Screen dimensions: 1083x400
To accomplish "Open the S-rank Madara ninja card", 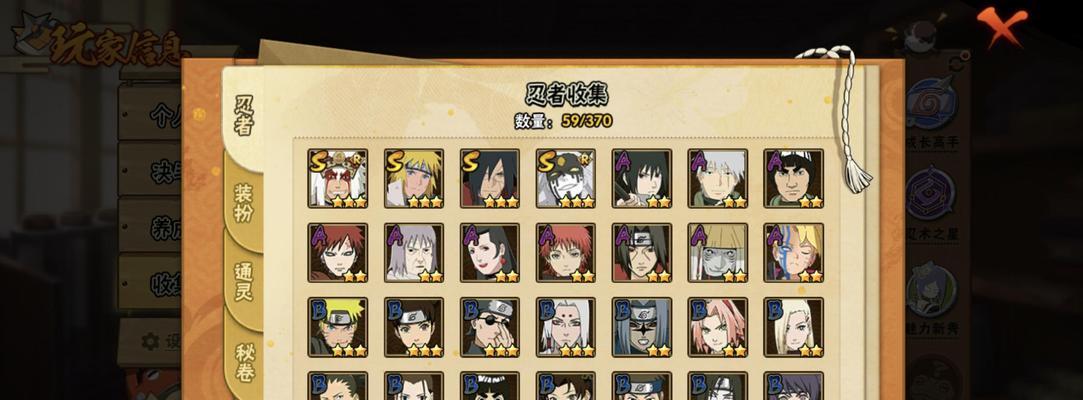I will tap(490, 178).
